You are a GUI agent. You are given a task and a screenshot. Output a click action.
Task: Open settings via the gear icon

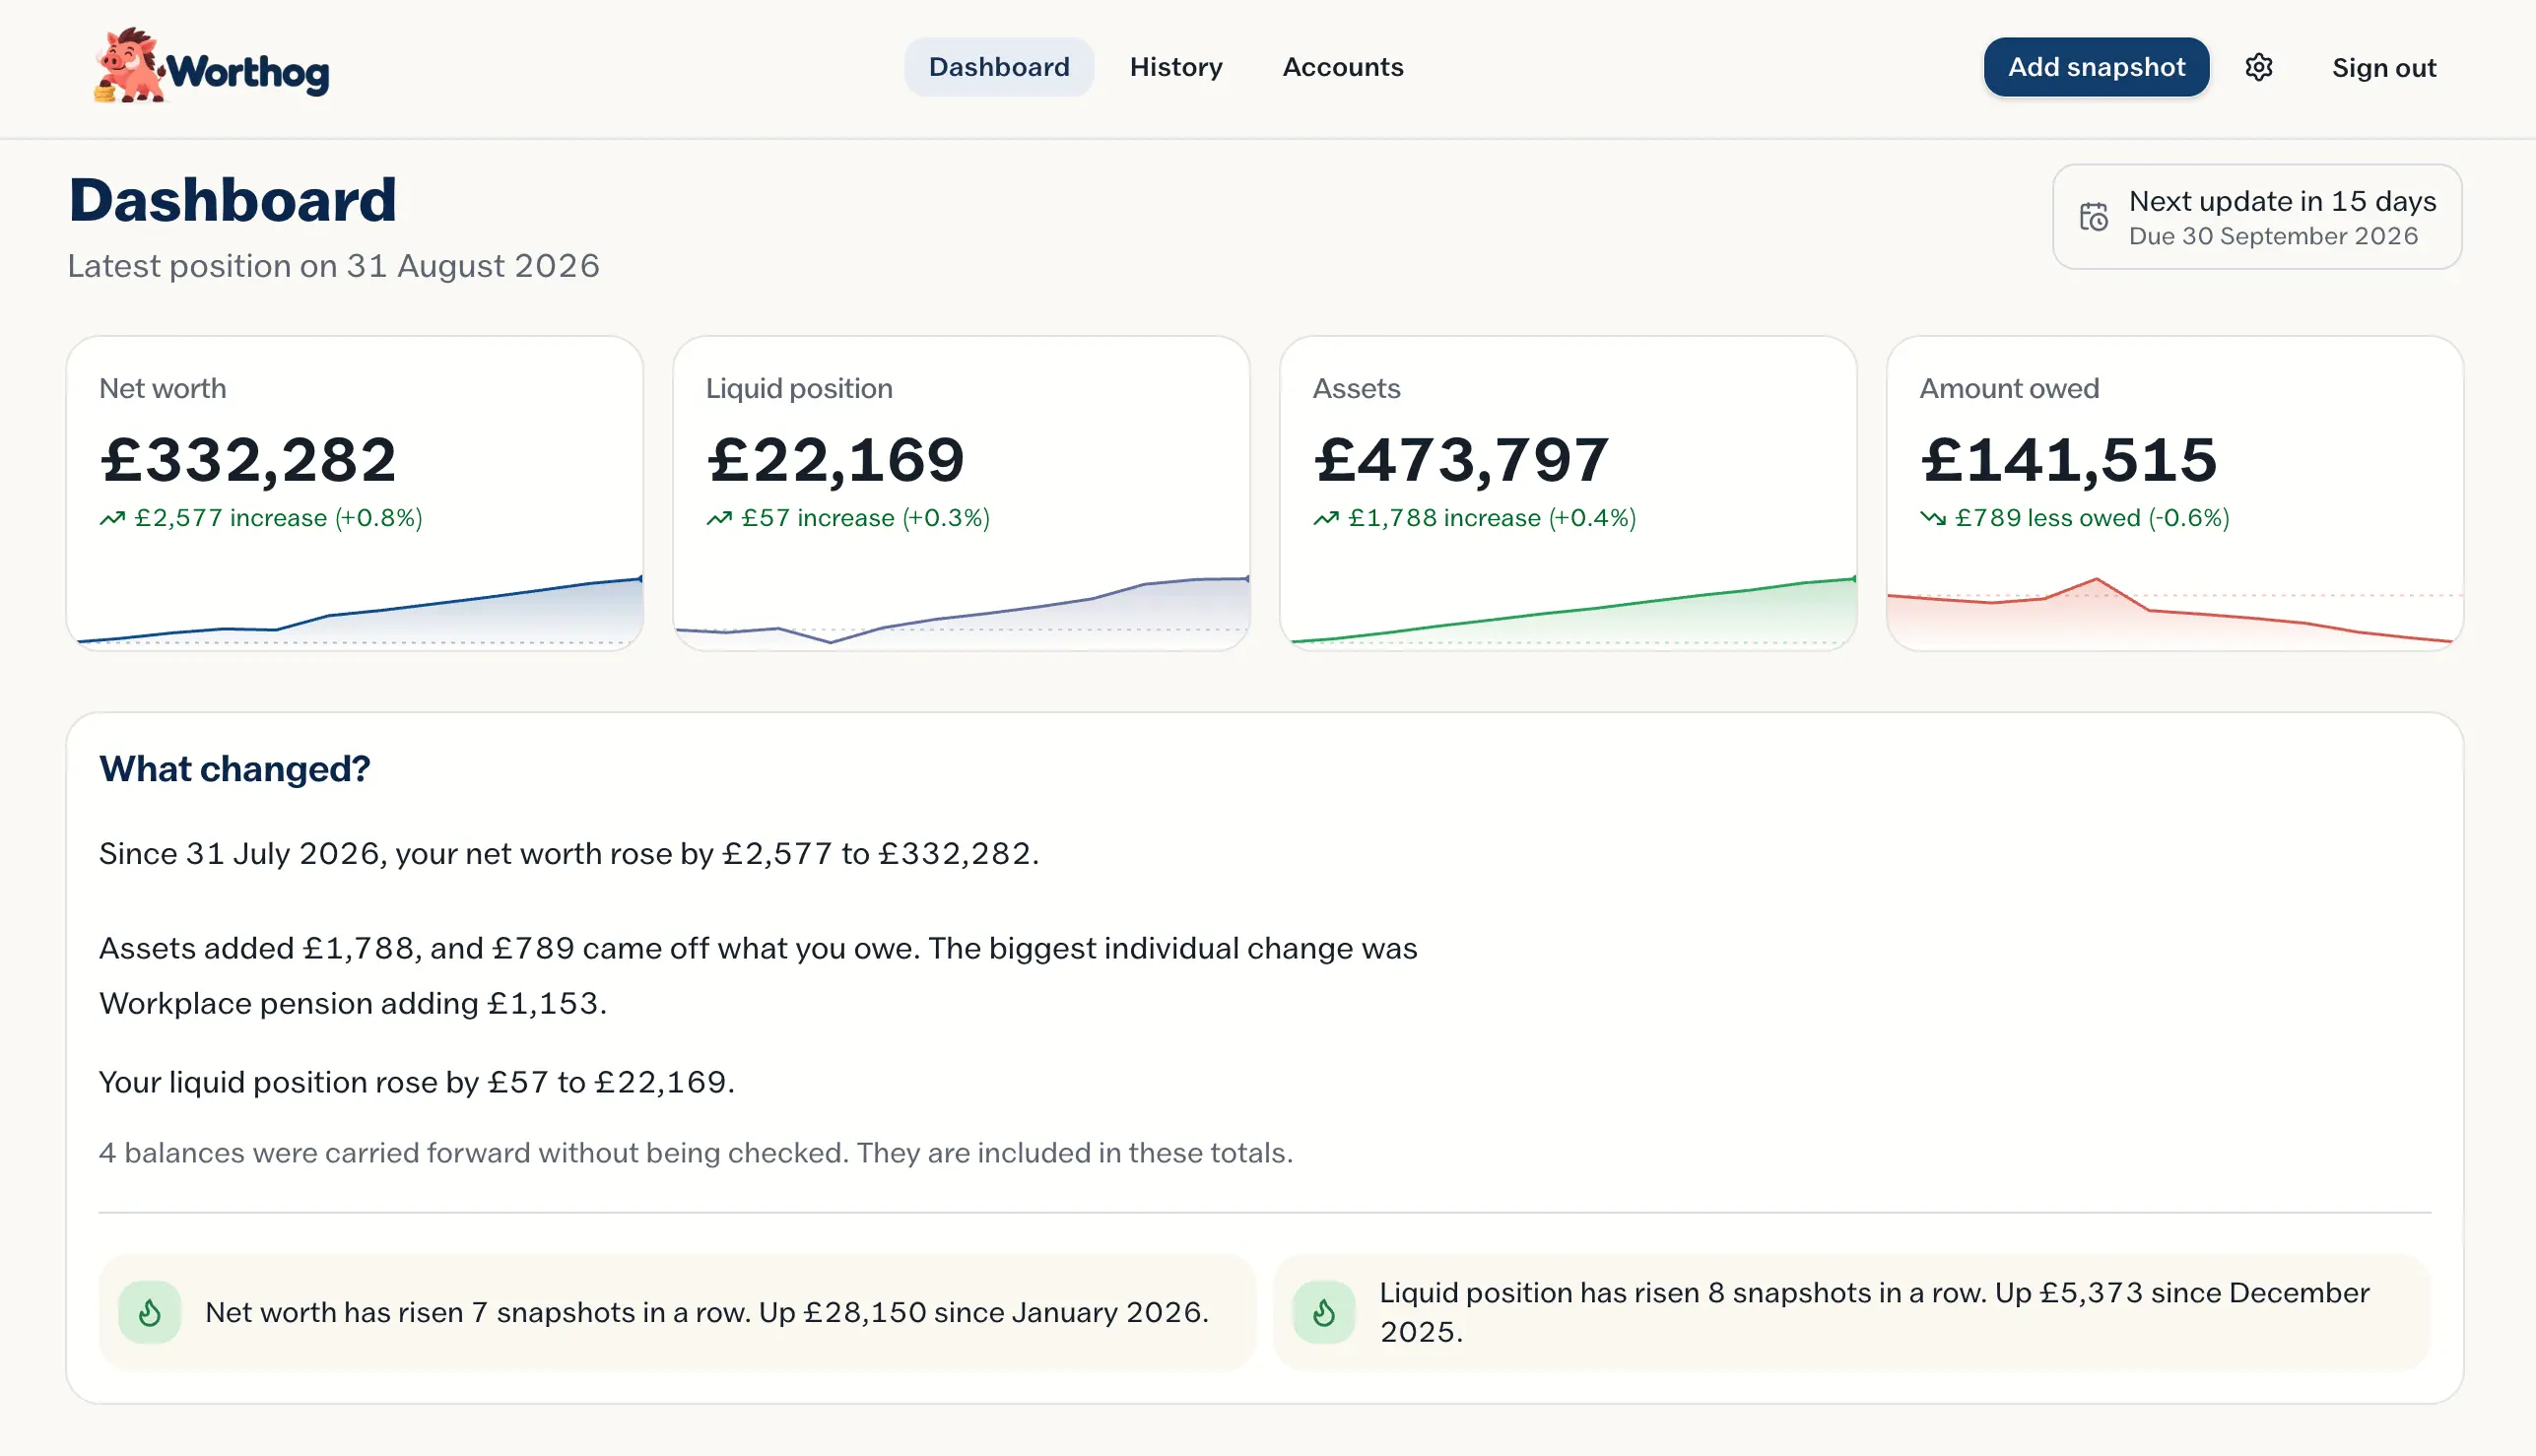pyautogui.click(x=2259, y=67)
